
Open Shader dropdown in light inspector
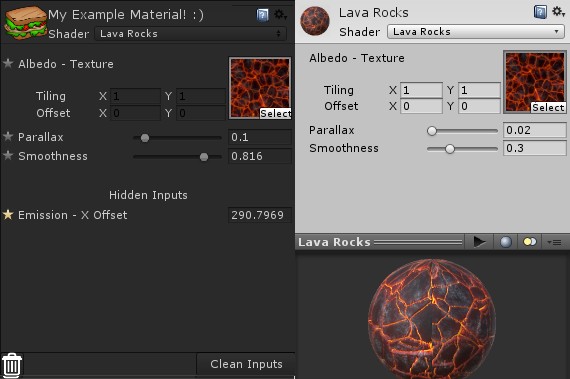pos(476,32)
